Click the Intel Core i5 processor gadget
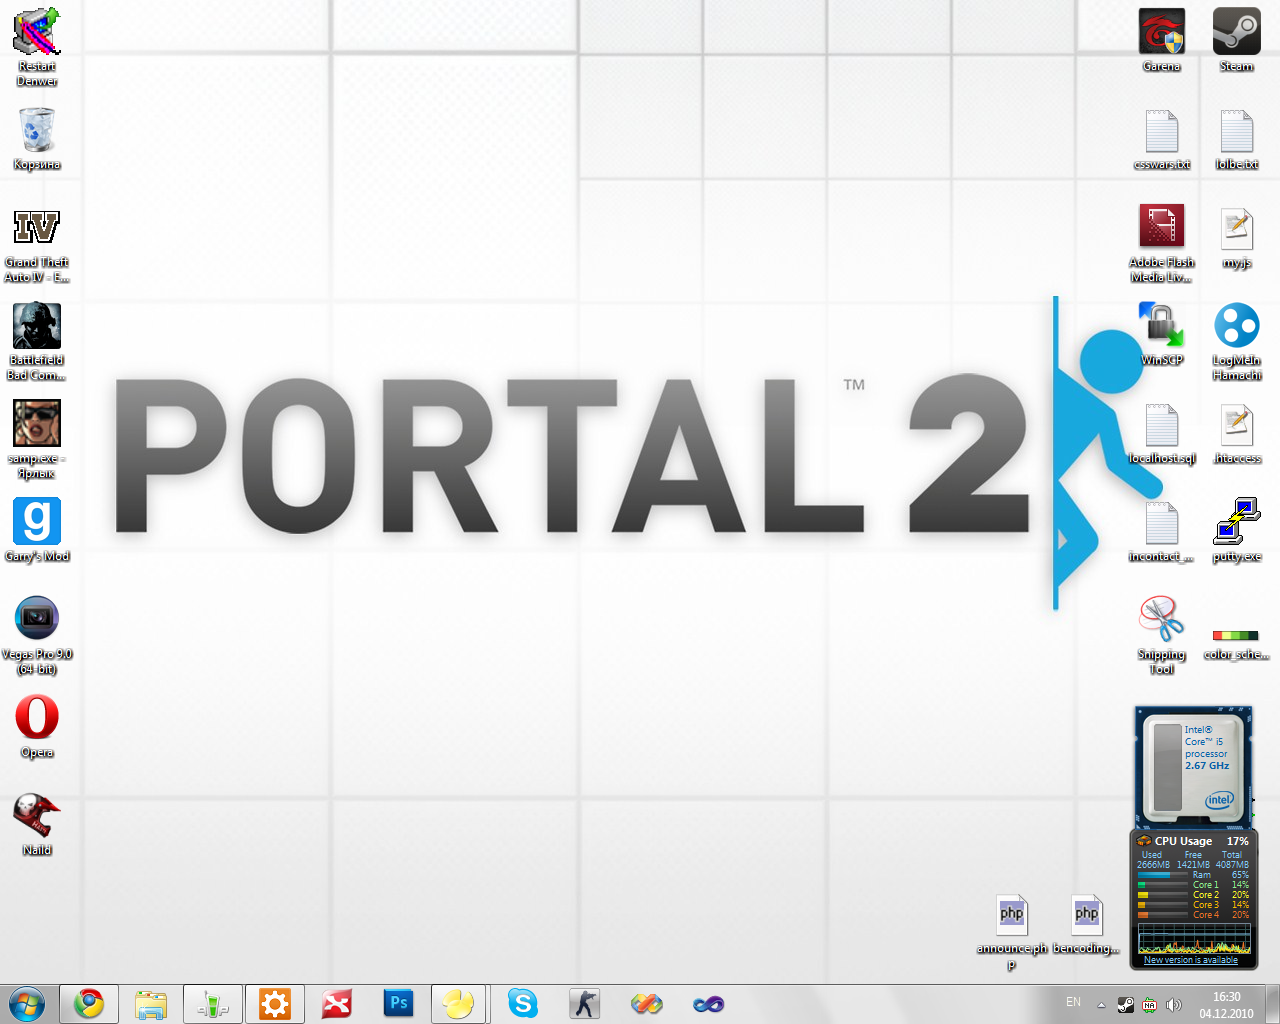The width and height of the screenshot is (1280, 1024). point(1192,767)
